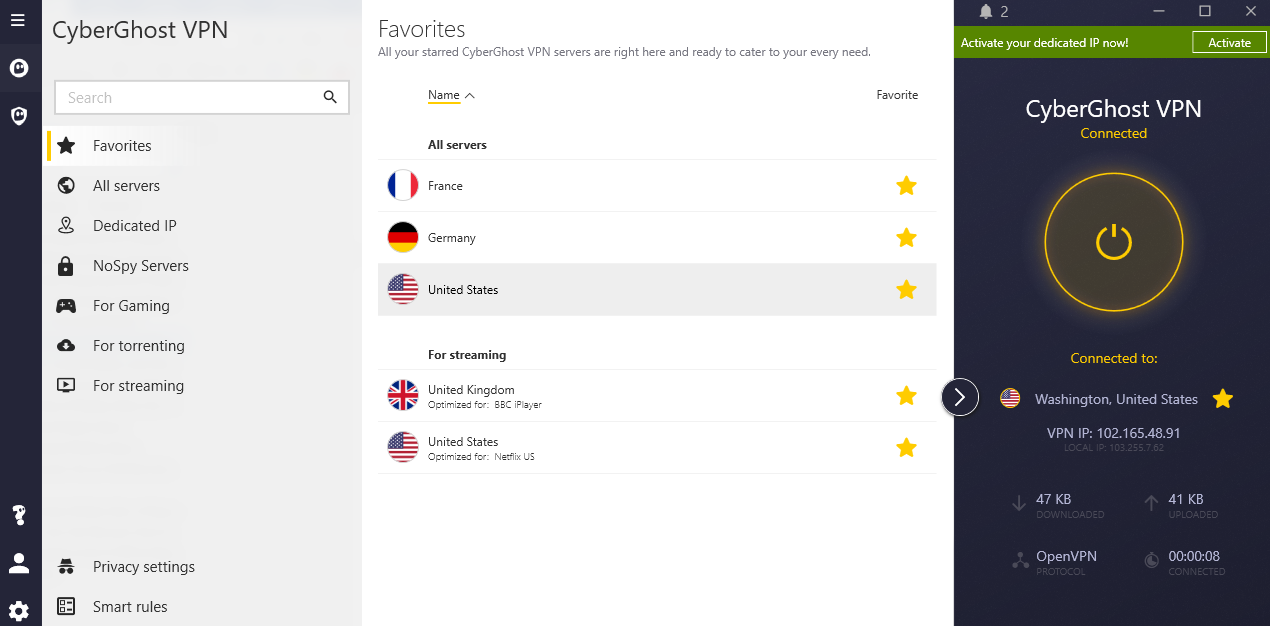
Task: Unfavorite France with its star
Action: pyautogui.click(x=906, y=186)
